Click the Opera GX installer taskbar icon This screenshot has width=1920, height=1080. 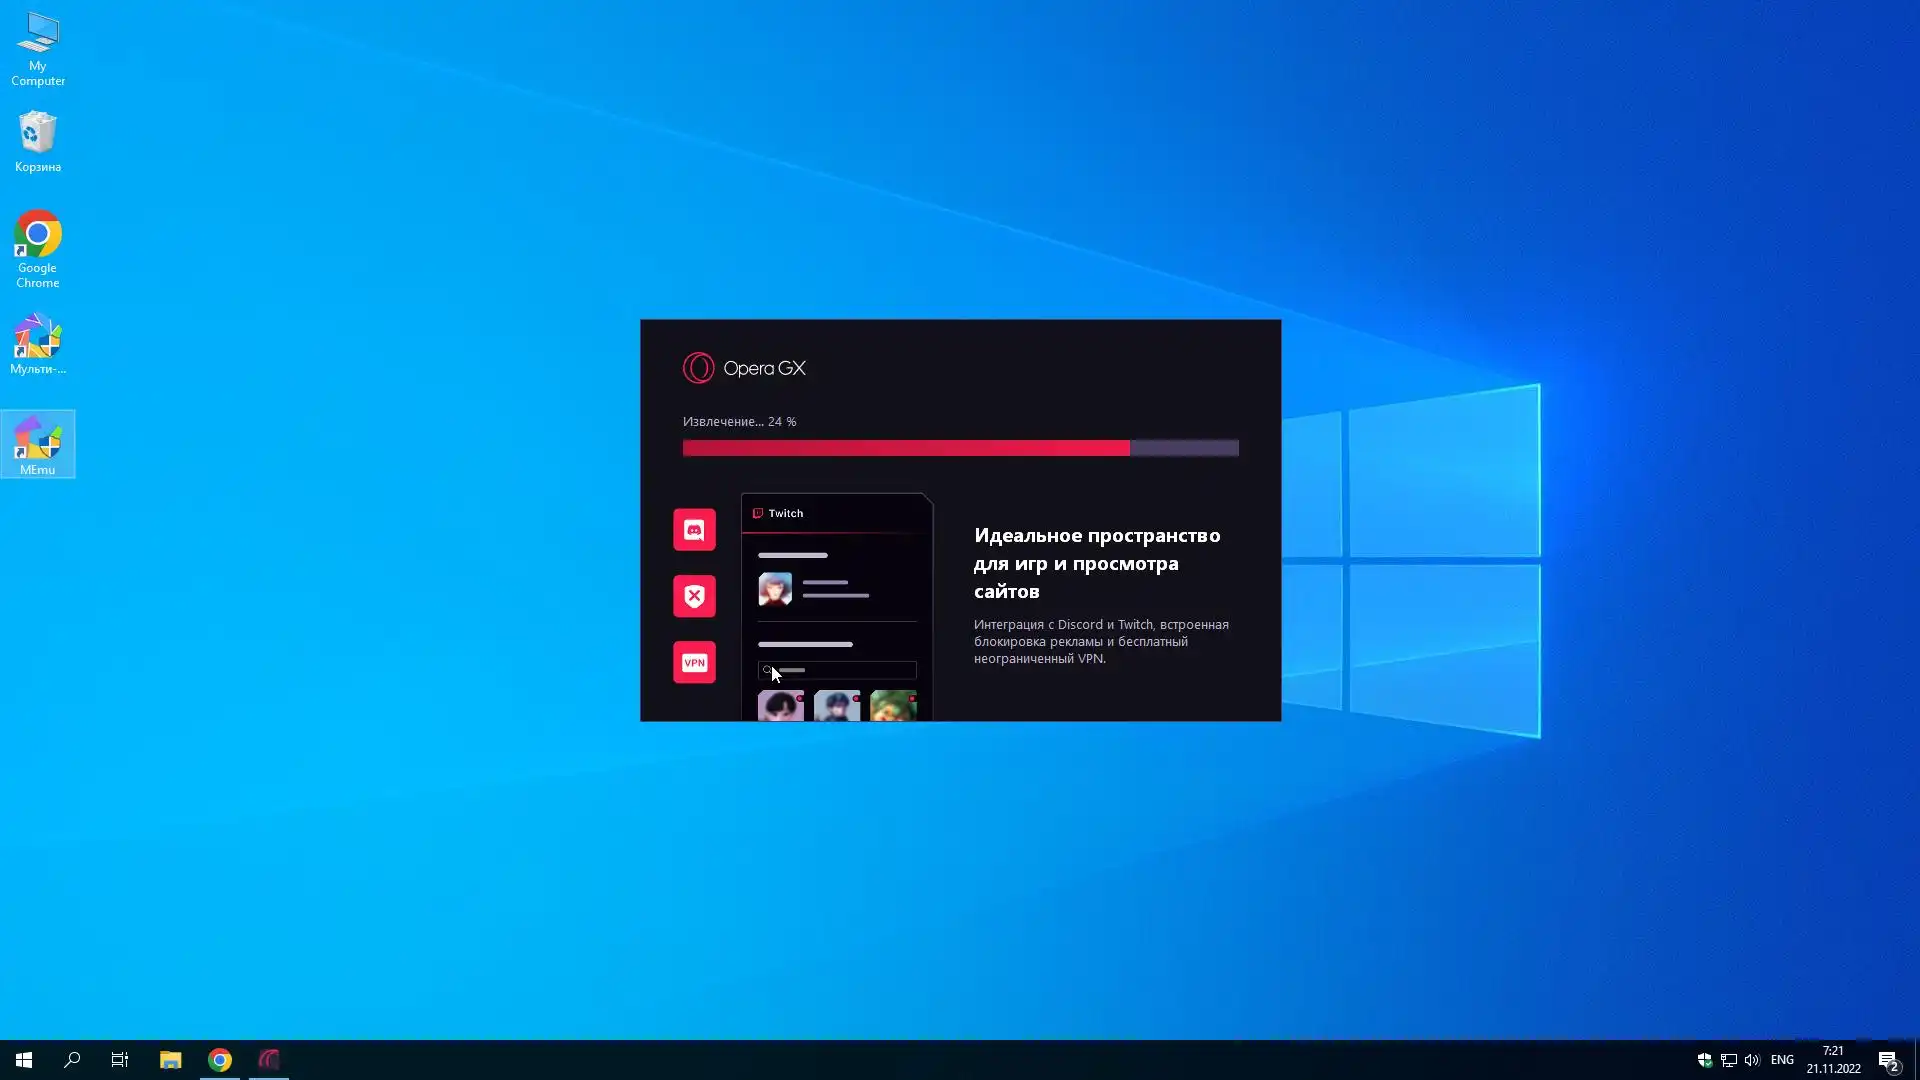coord(269,1060)
